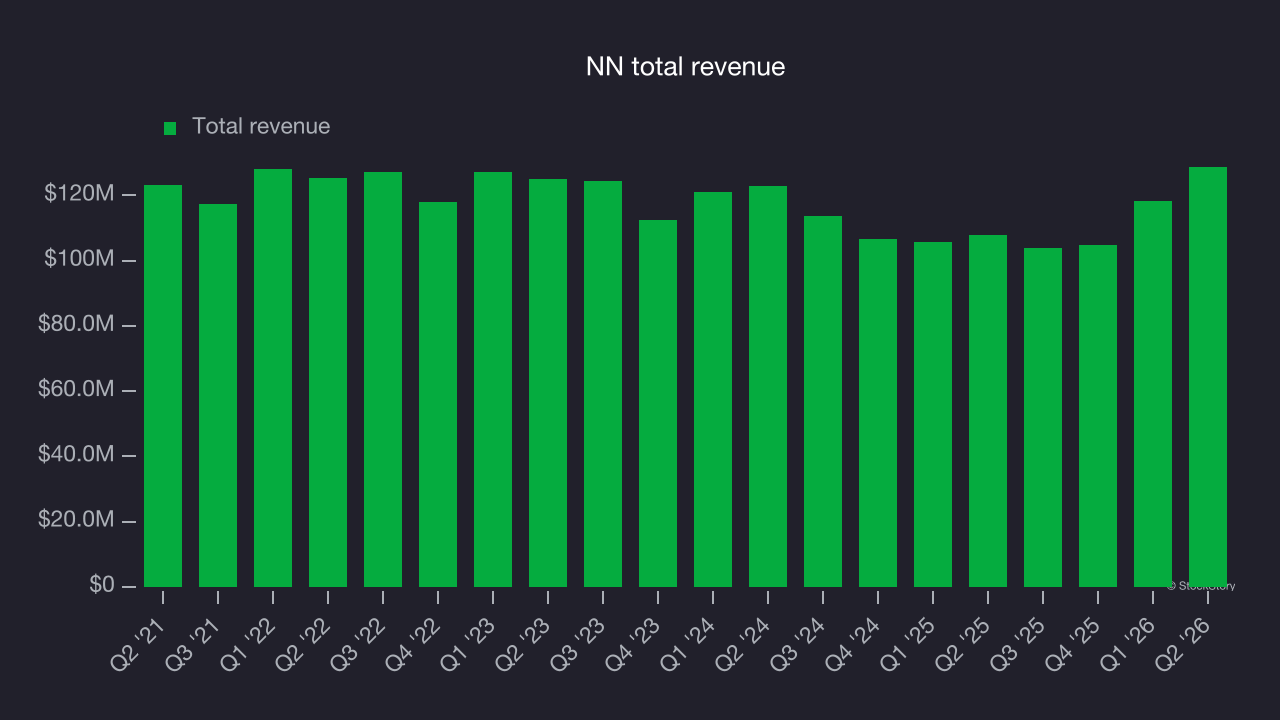Choose the green bar for Q1 '26
The width and height of the screenshot is (1280, 720).
(x=1153, y=394)
